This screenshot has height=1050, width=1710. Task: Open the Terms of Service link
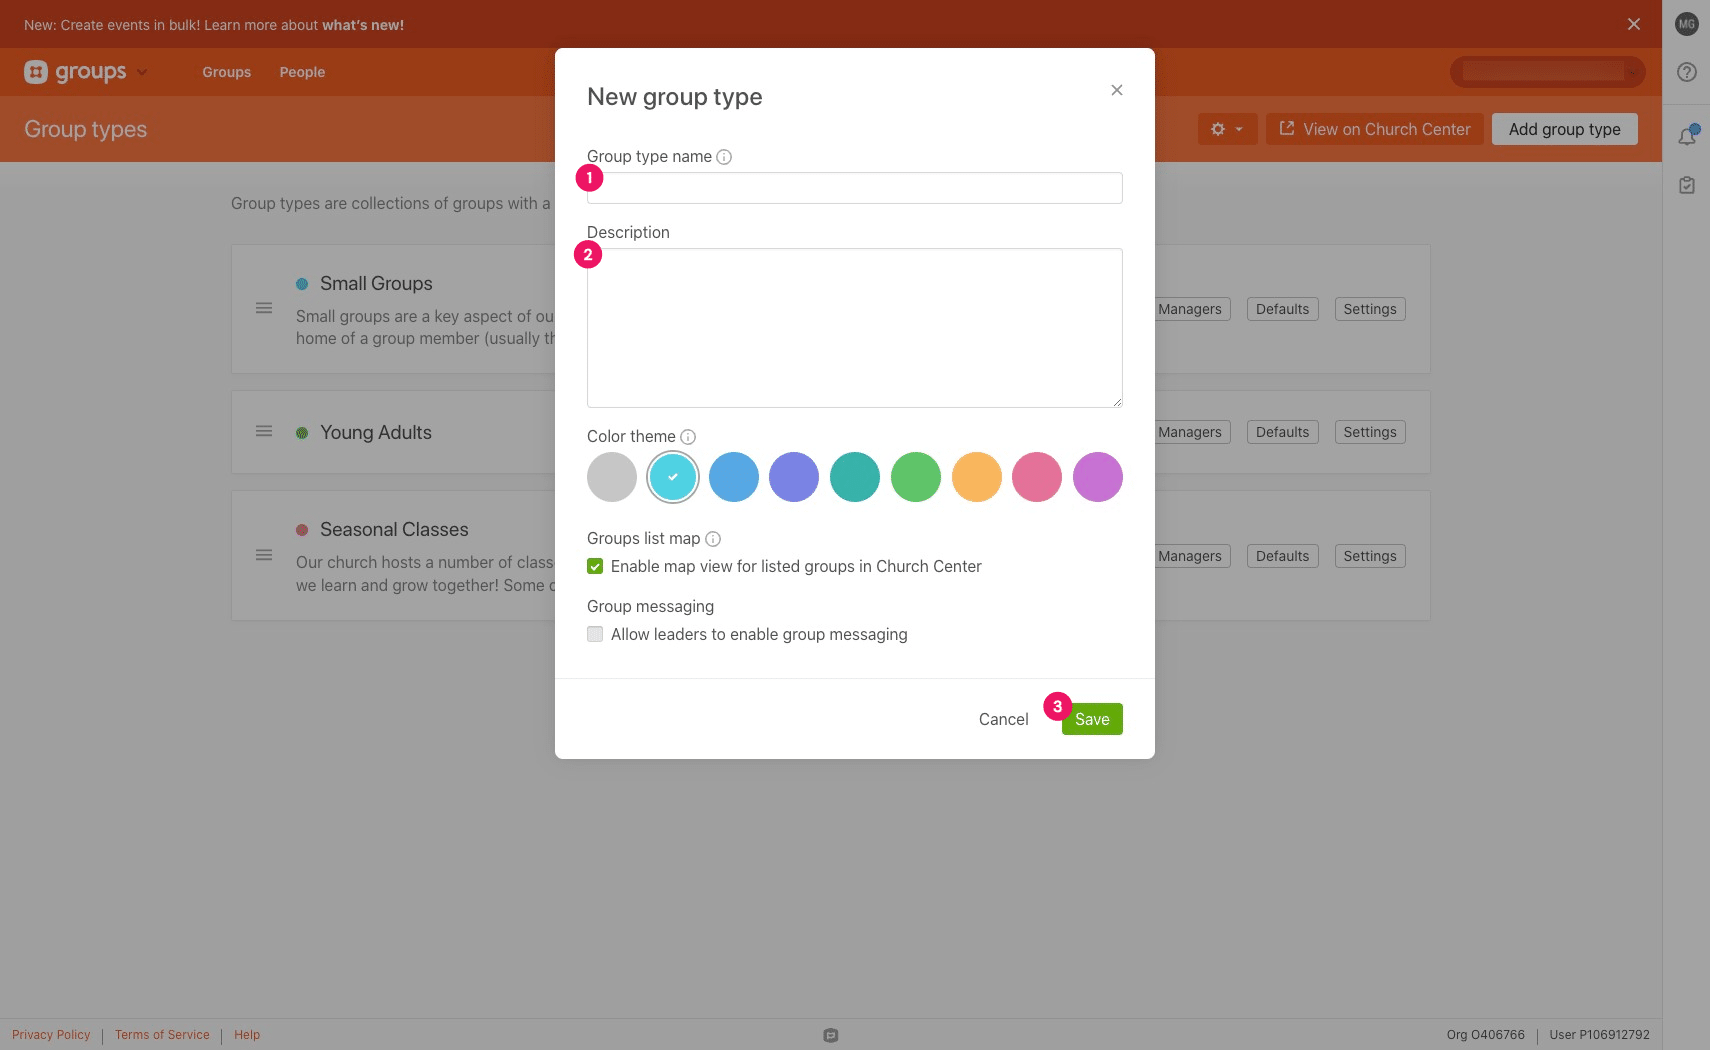click(x=162, y=1035)
